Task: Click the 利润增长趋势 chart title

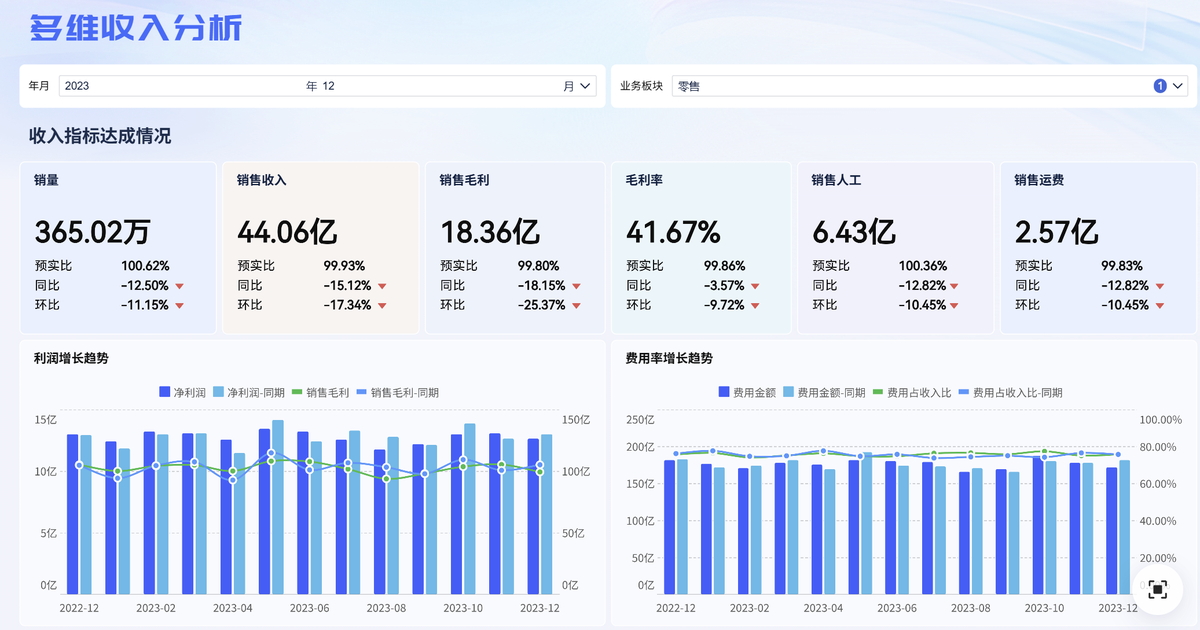Action: click(x=71, y=358)
